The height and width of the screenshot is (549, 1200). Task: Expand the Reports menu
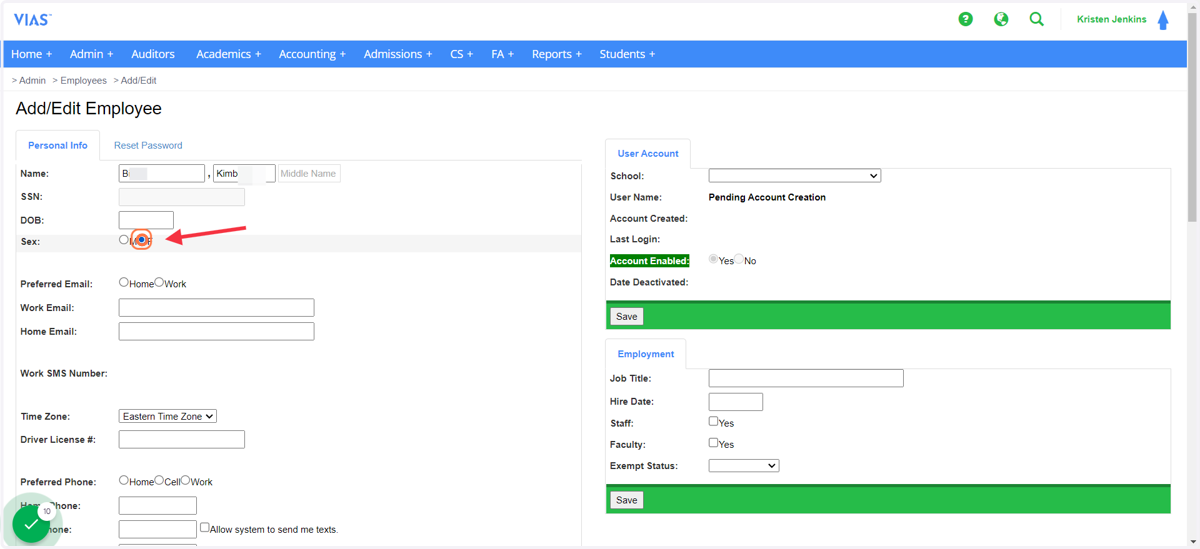point(557,54)
